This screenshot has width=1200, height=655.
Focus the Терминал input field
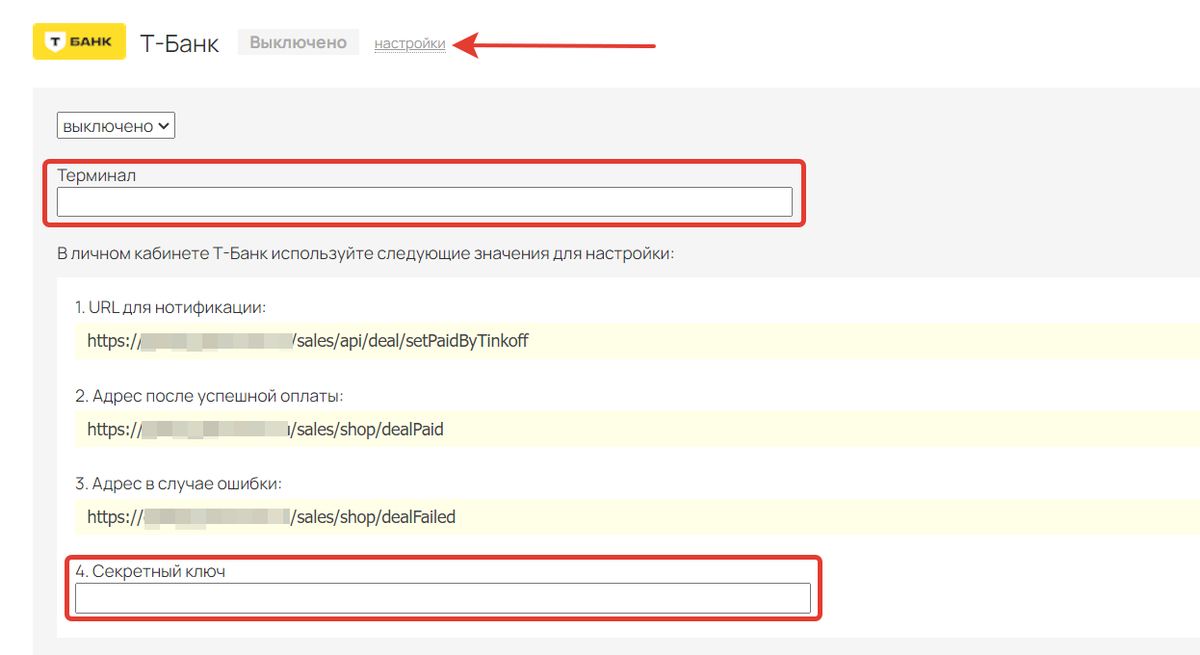[x=424, y=202]
